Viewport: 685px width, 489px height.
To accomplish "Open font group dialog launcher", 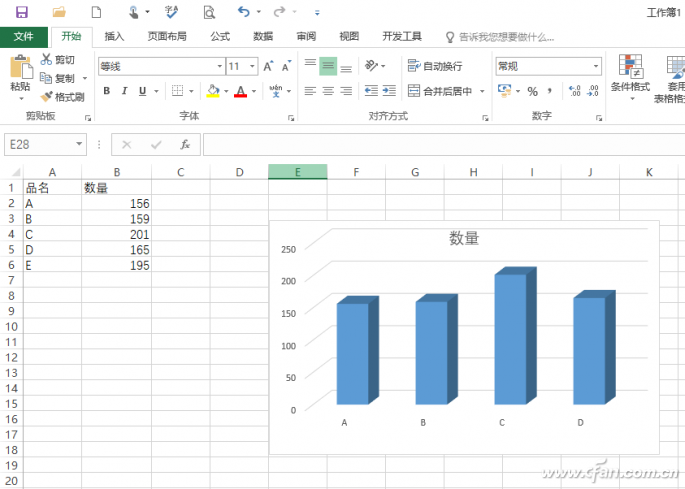I will coord(291,118).
